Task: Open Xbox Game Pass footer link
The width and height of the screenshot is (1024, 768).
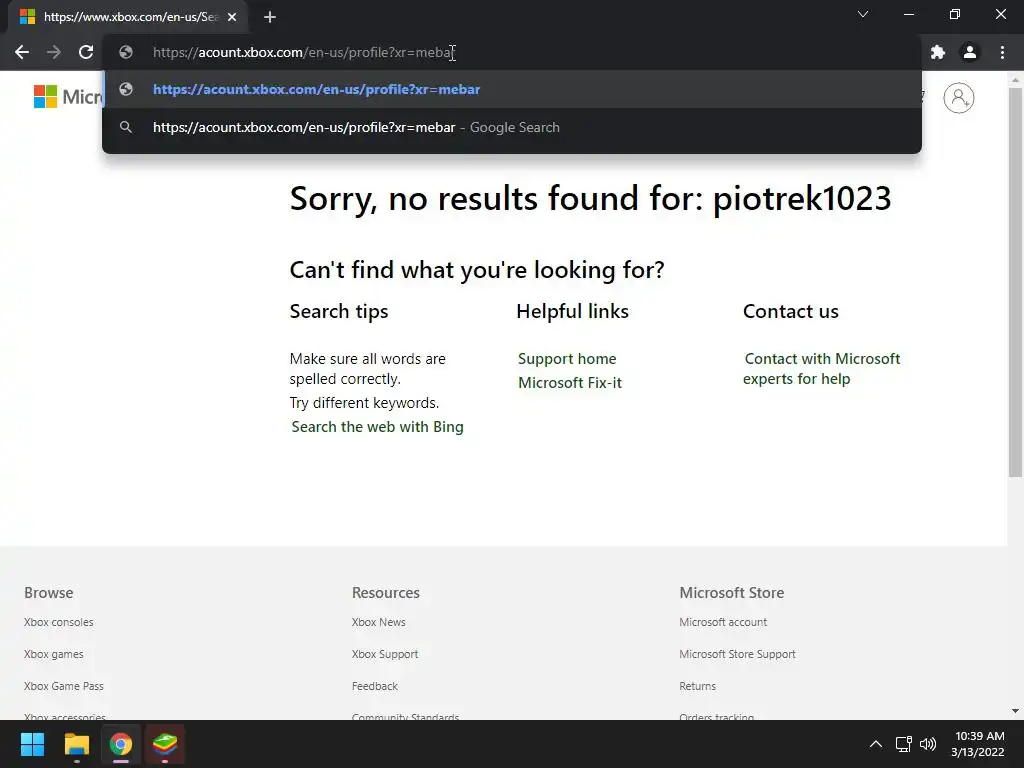Action: (x=64, y=686)
